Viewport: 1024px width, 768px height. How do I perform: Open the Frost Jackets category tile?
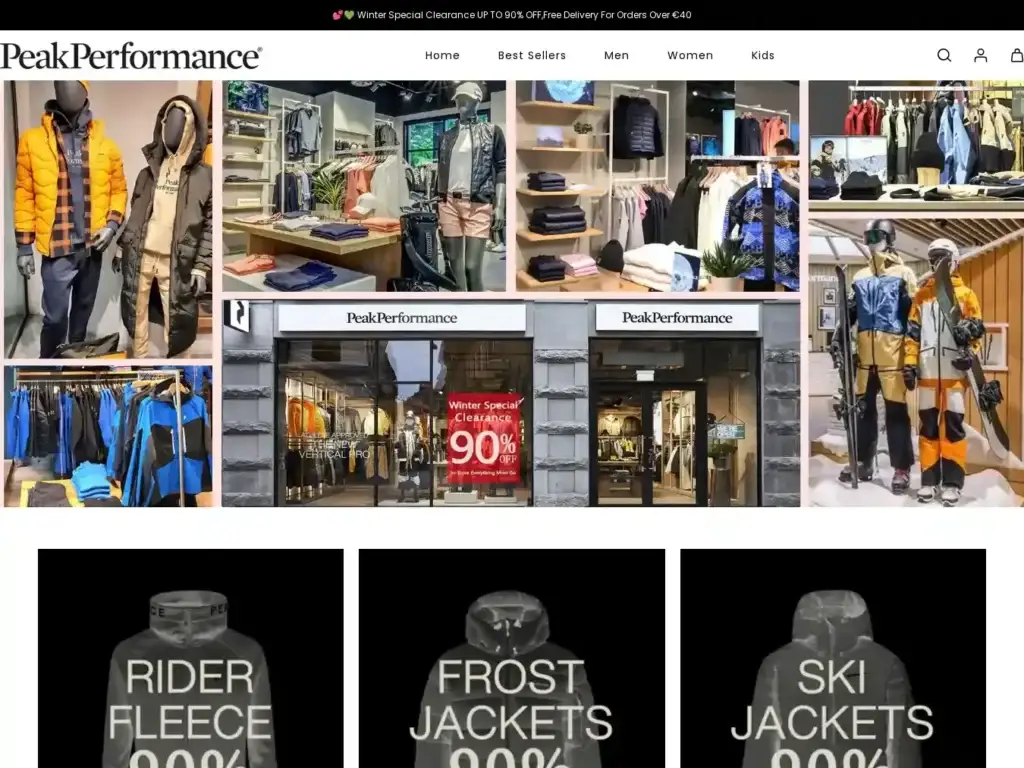tap(511, 658)
